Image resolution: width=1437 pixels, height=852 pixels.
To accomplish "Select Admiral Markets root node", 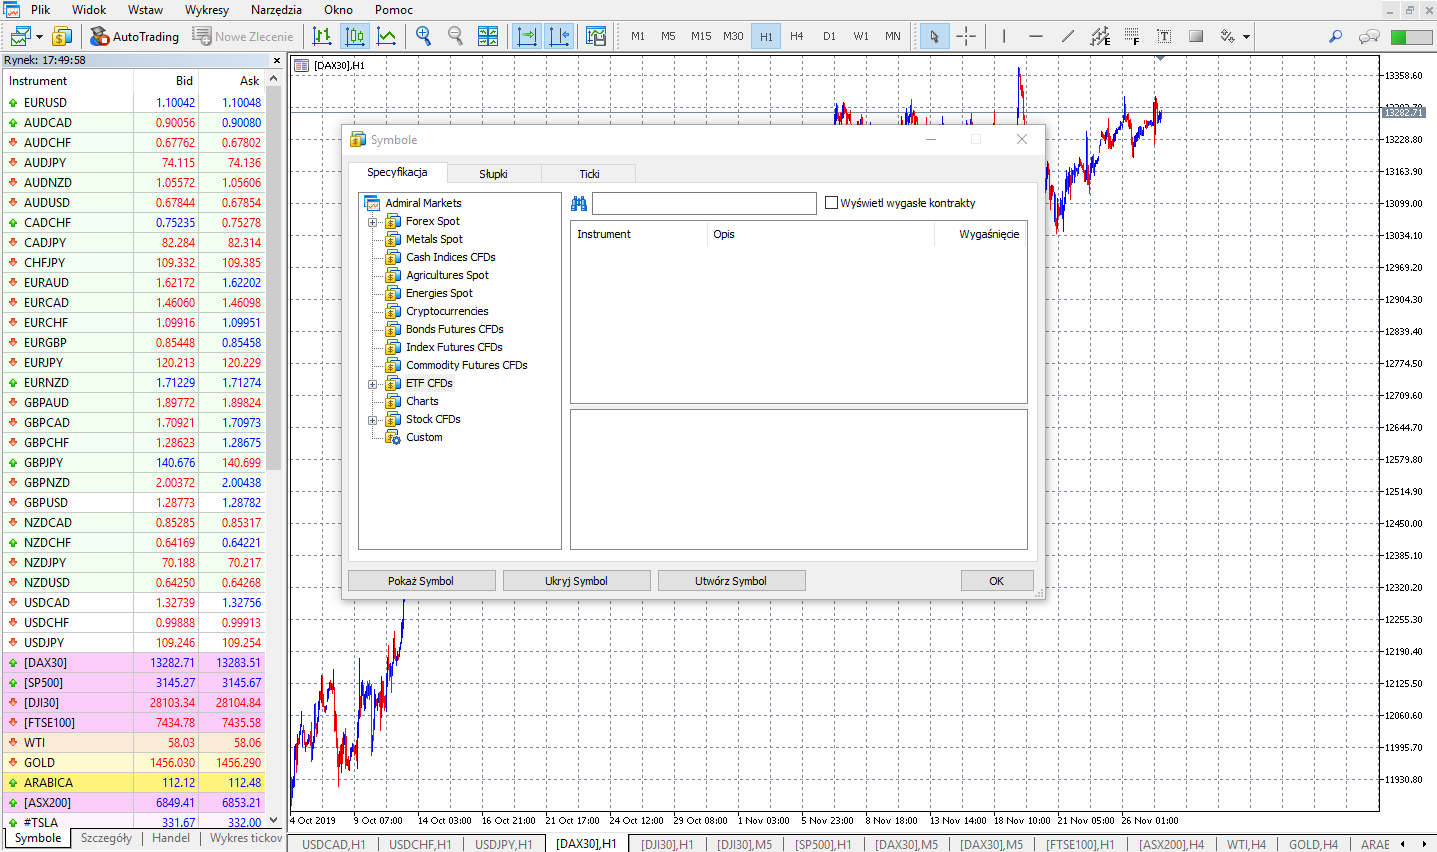I will 423,203.
